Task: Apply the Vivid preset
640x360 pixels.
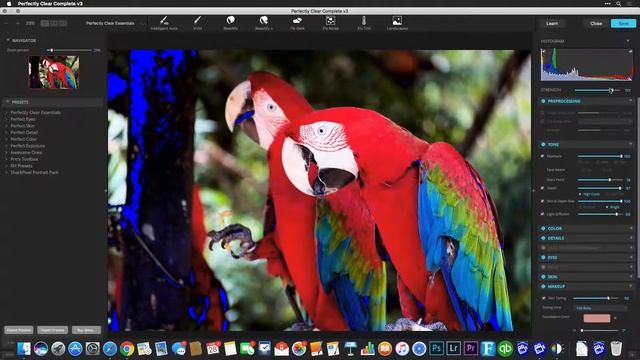Action: click(198, 23)
